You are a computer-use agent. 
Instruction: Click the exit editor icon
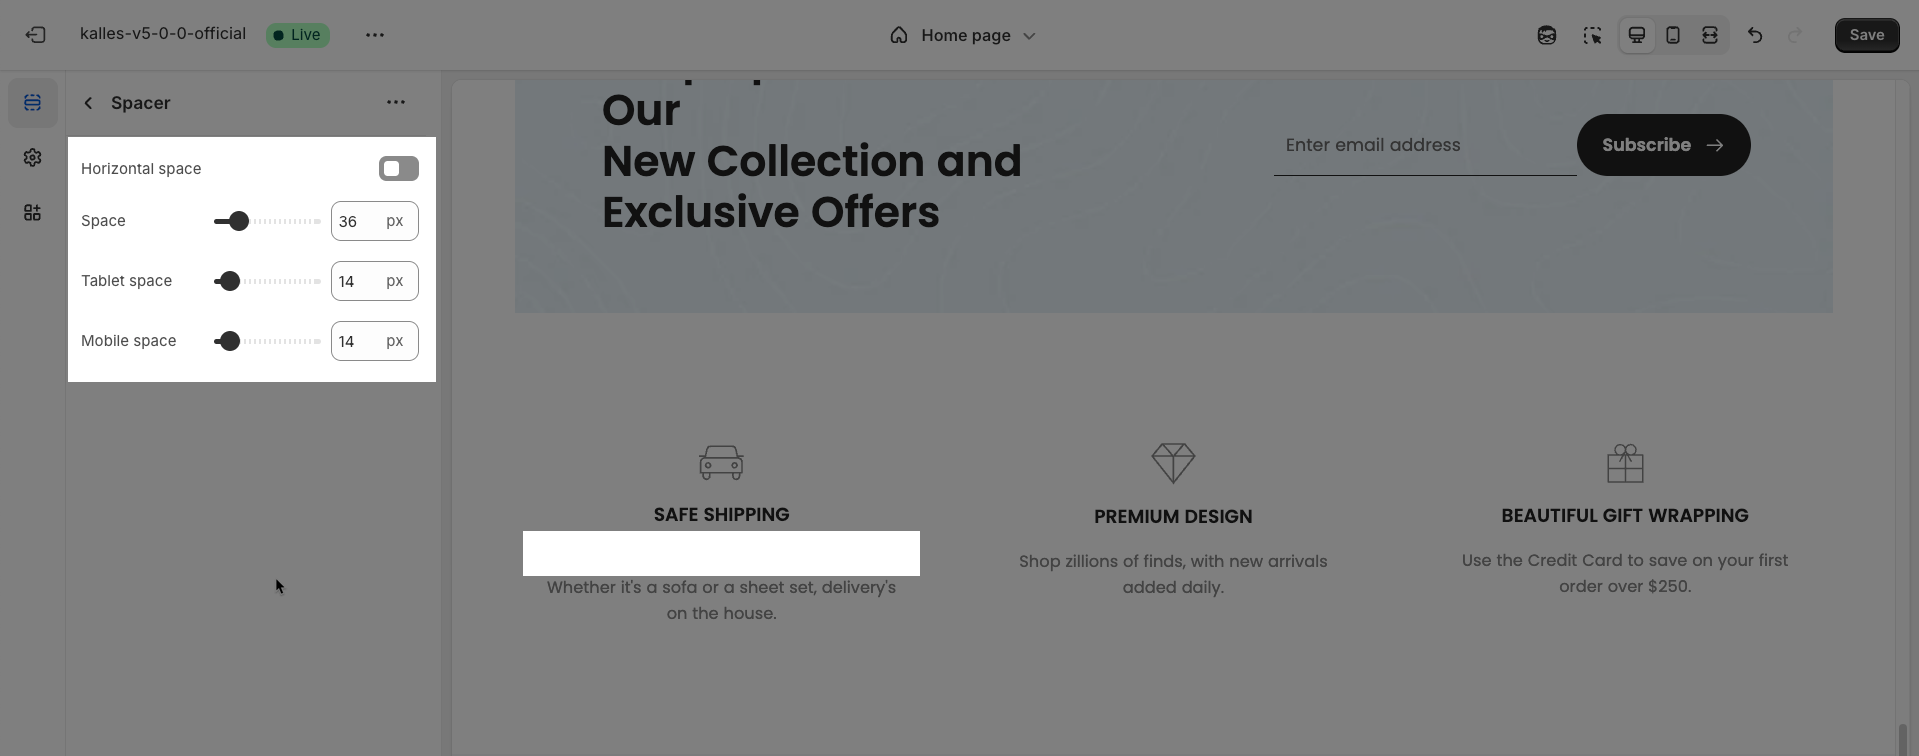pos(36,35)
